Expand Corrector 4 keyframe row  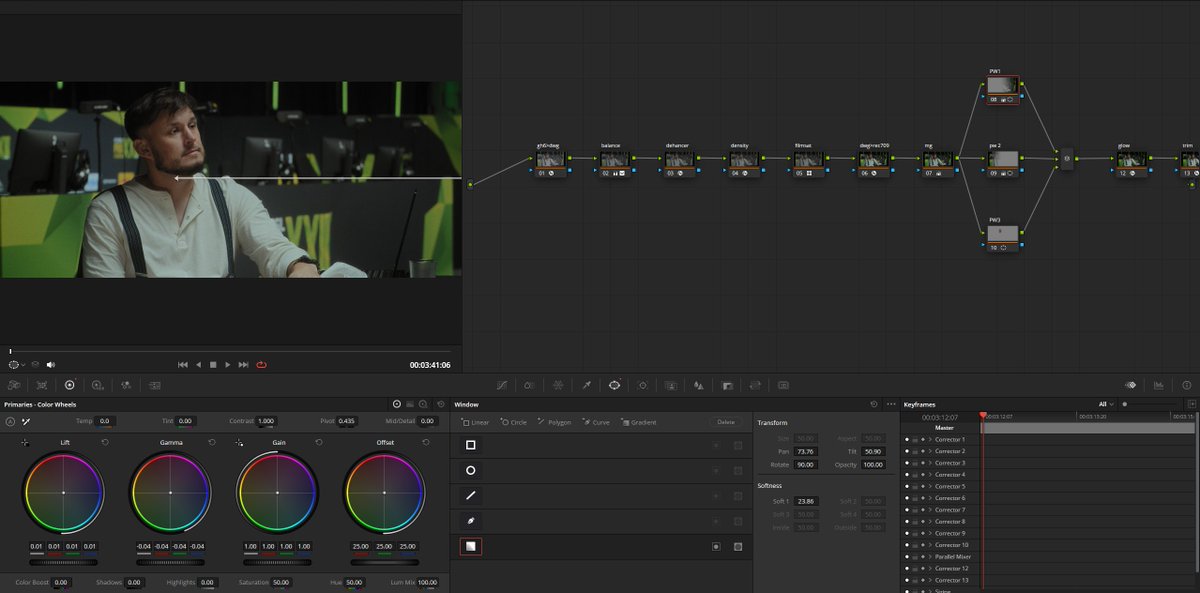[930, 475]
